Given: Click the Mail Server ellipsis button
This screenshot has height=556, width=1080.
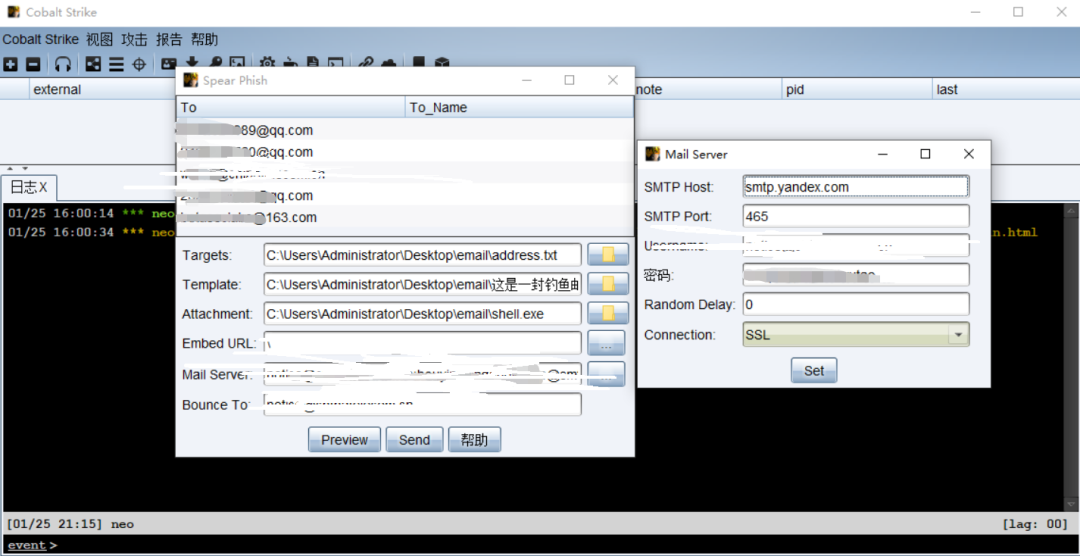Looking at the screenshot, I should [x=606, y=373].
